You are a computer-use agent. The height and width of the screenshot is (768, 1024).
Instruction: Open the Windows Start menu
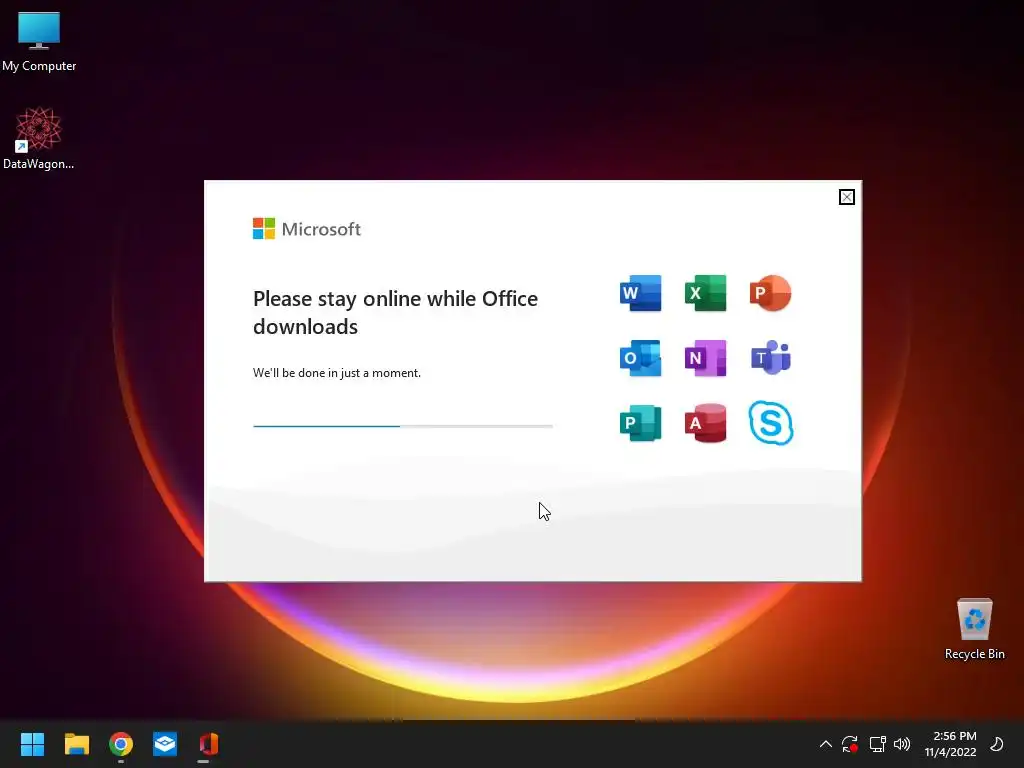click(x=32, y=744)
